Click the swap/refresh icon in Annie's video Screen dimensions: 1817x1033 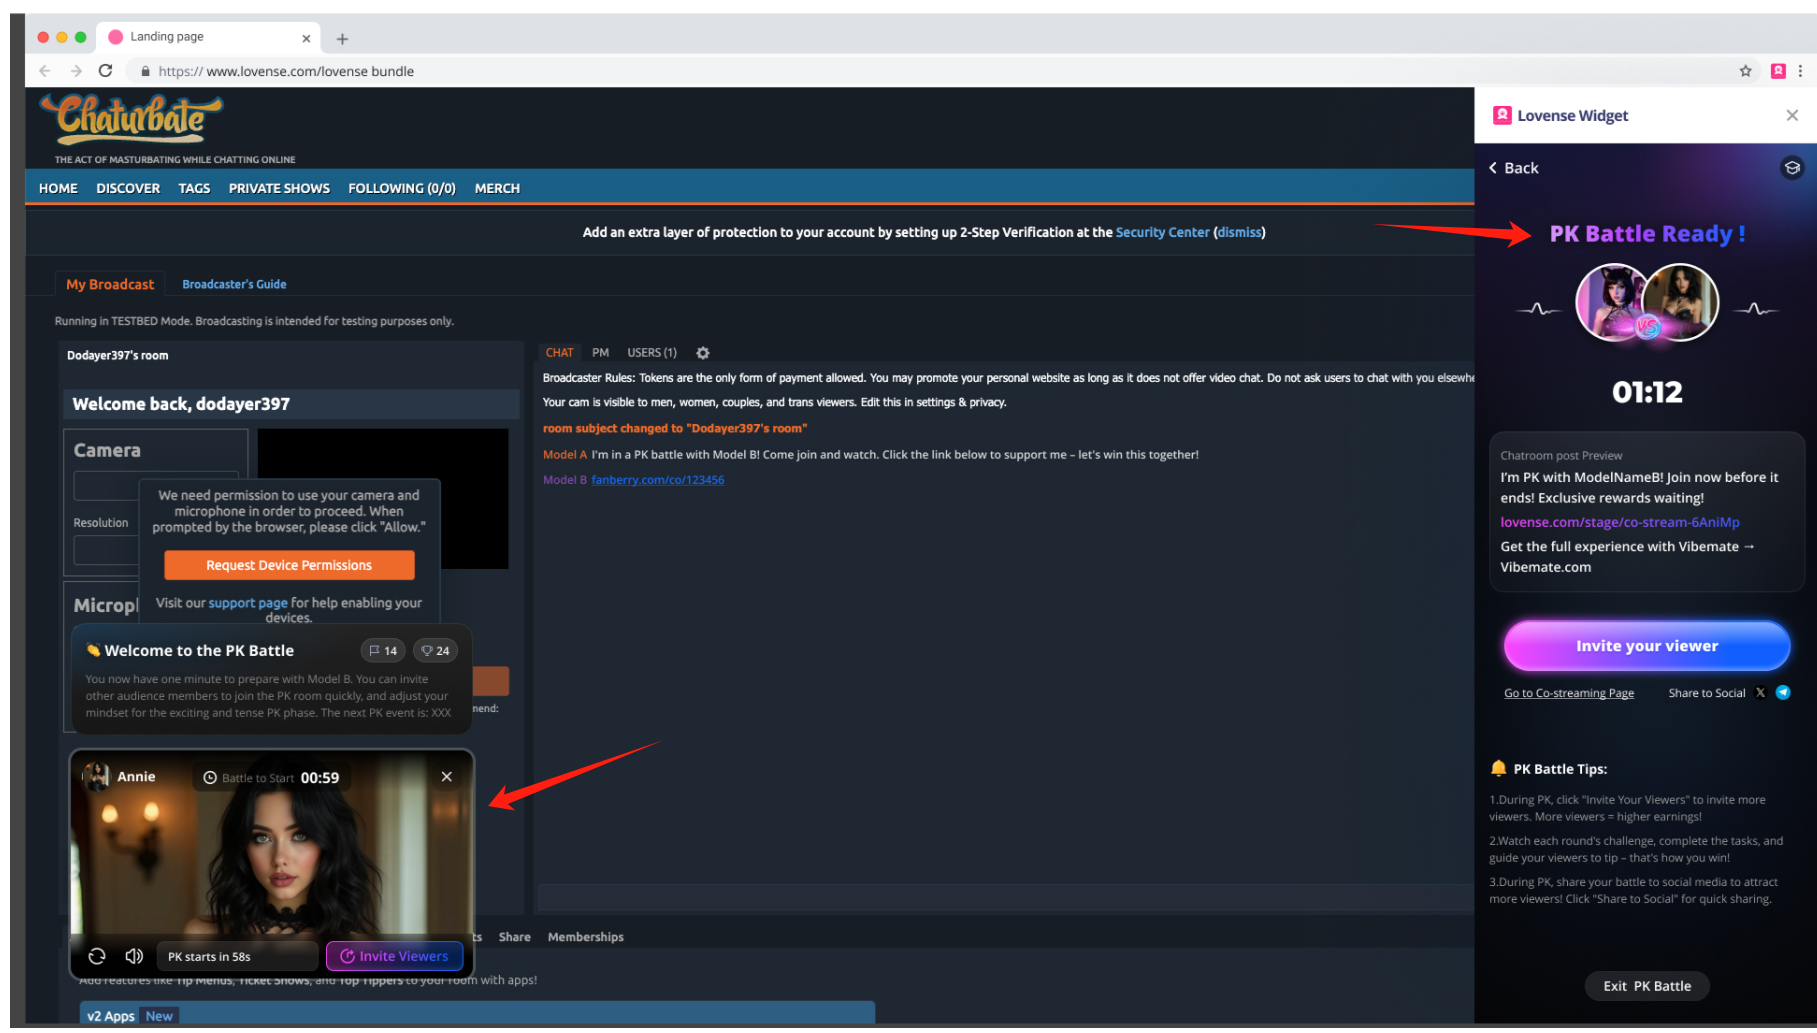pyautogui.click(x=97, y=956)
